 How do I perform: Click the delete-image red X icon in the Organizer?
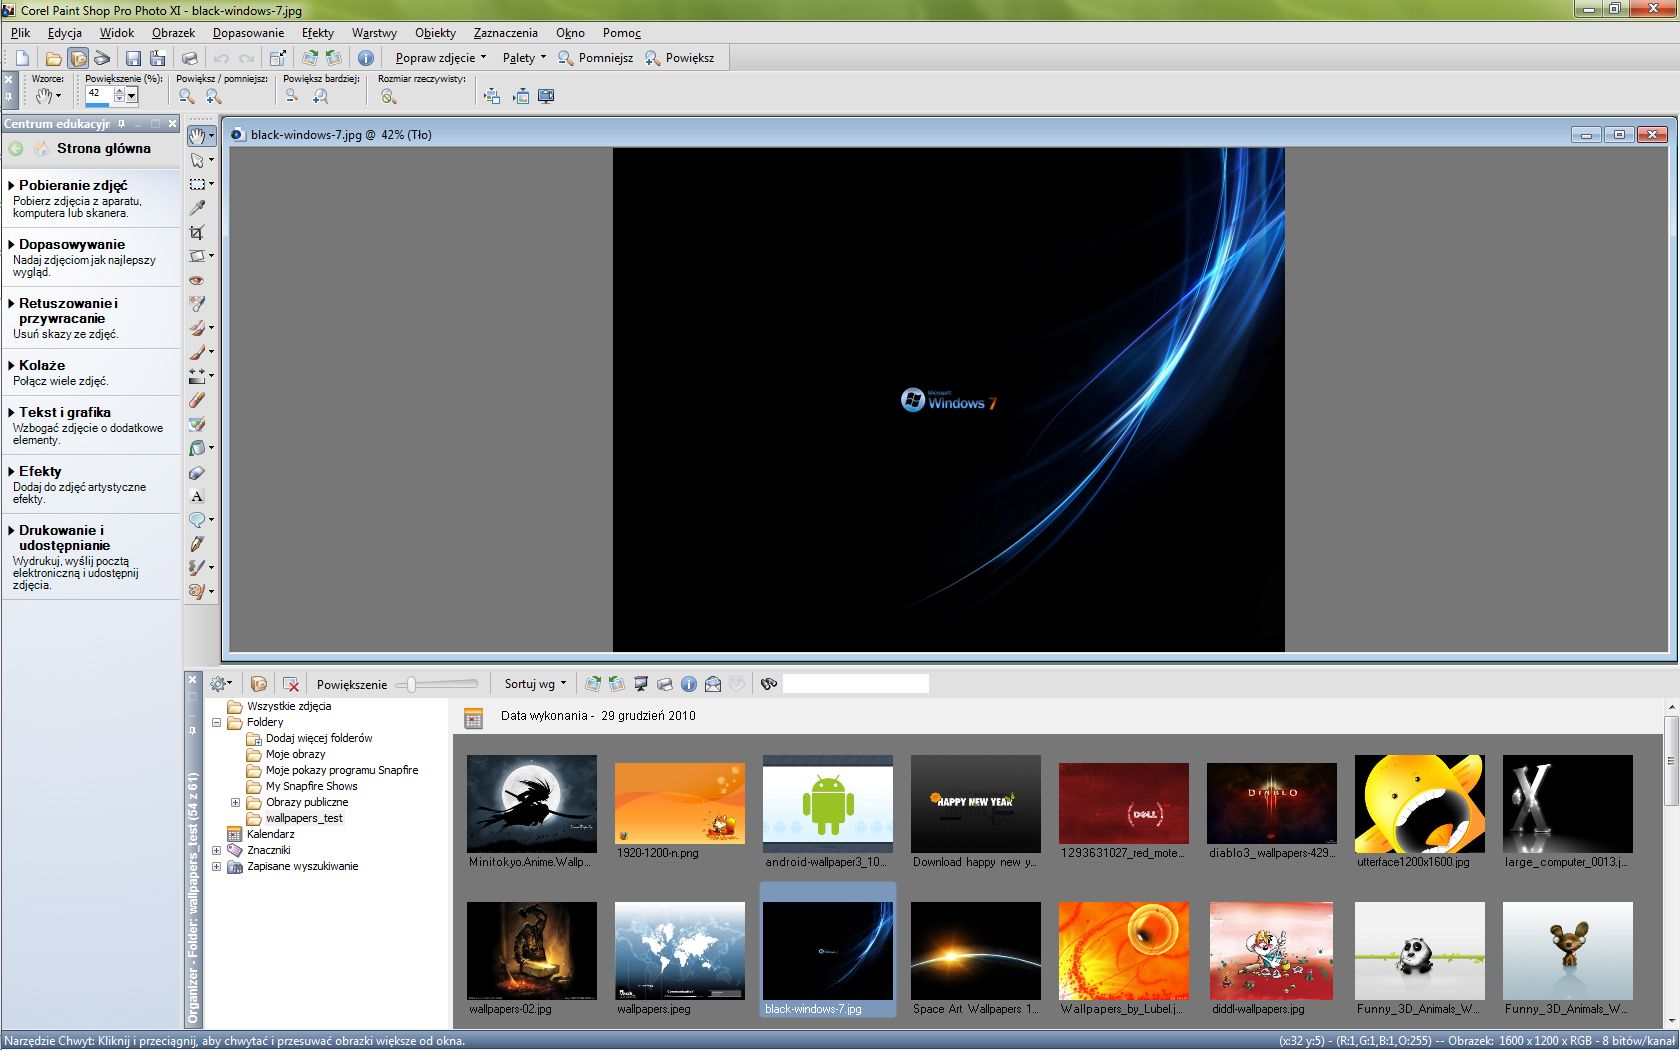pyautogui.click(x=291, y=684)
